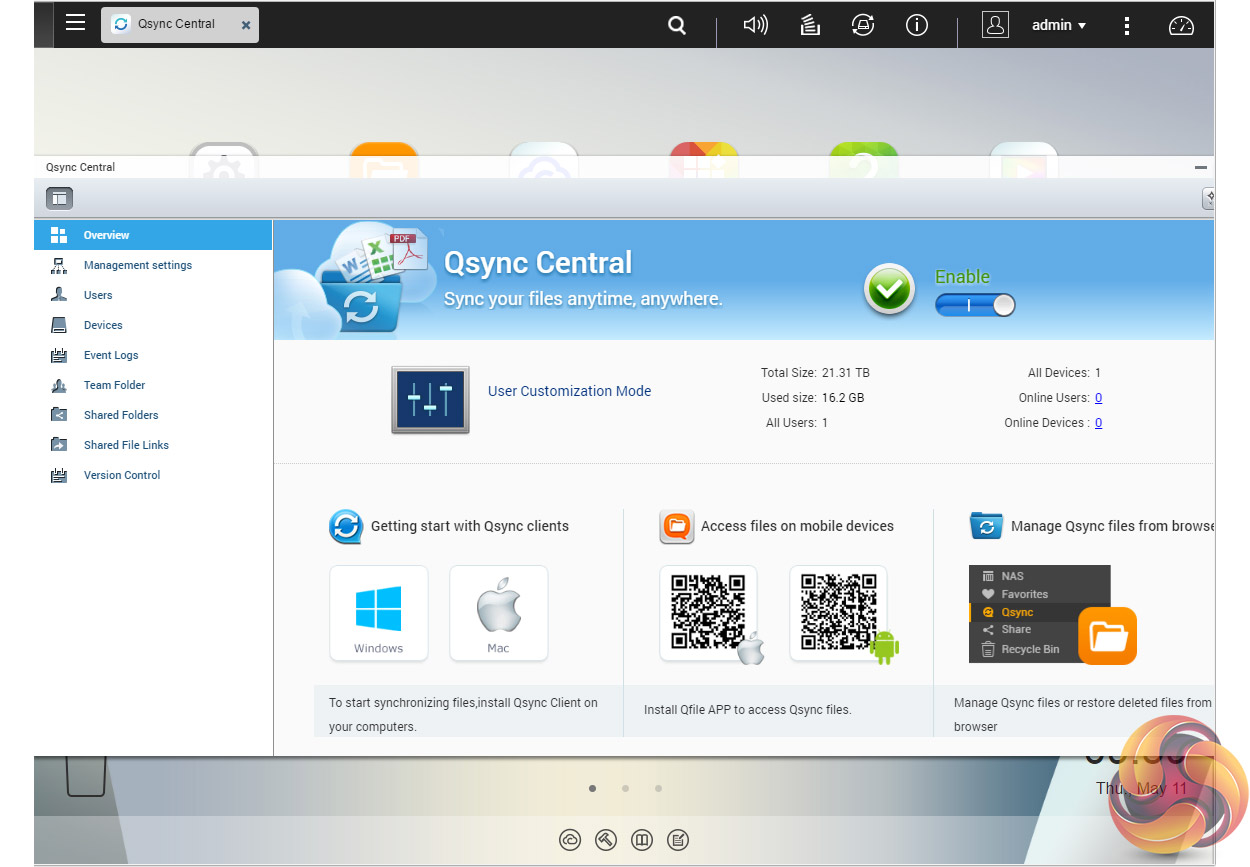
Task: Open the volume control icon
Action: pos(755,26)
